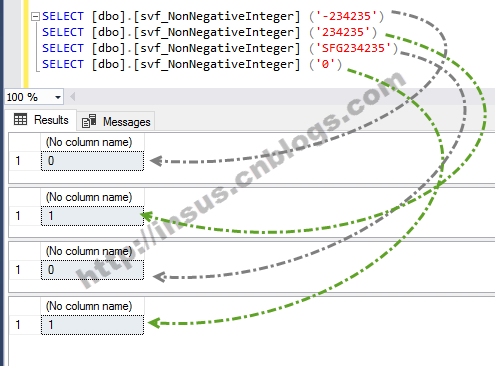The width and height of the screenshot is (495, 366).
Task: Click the '234235' string literal on line two
Action: 342,32
